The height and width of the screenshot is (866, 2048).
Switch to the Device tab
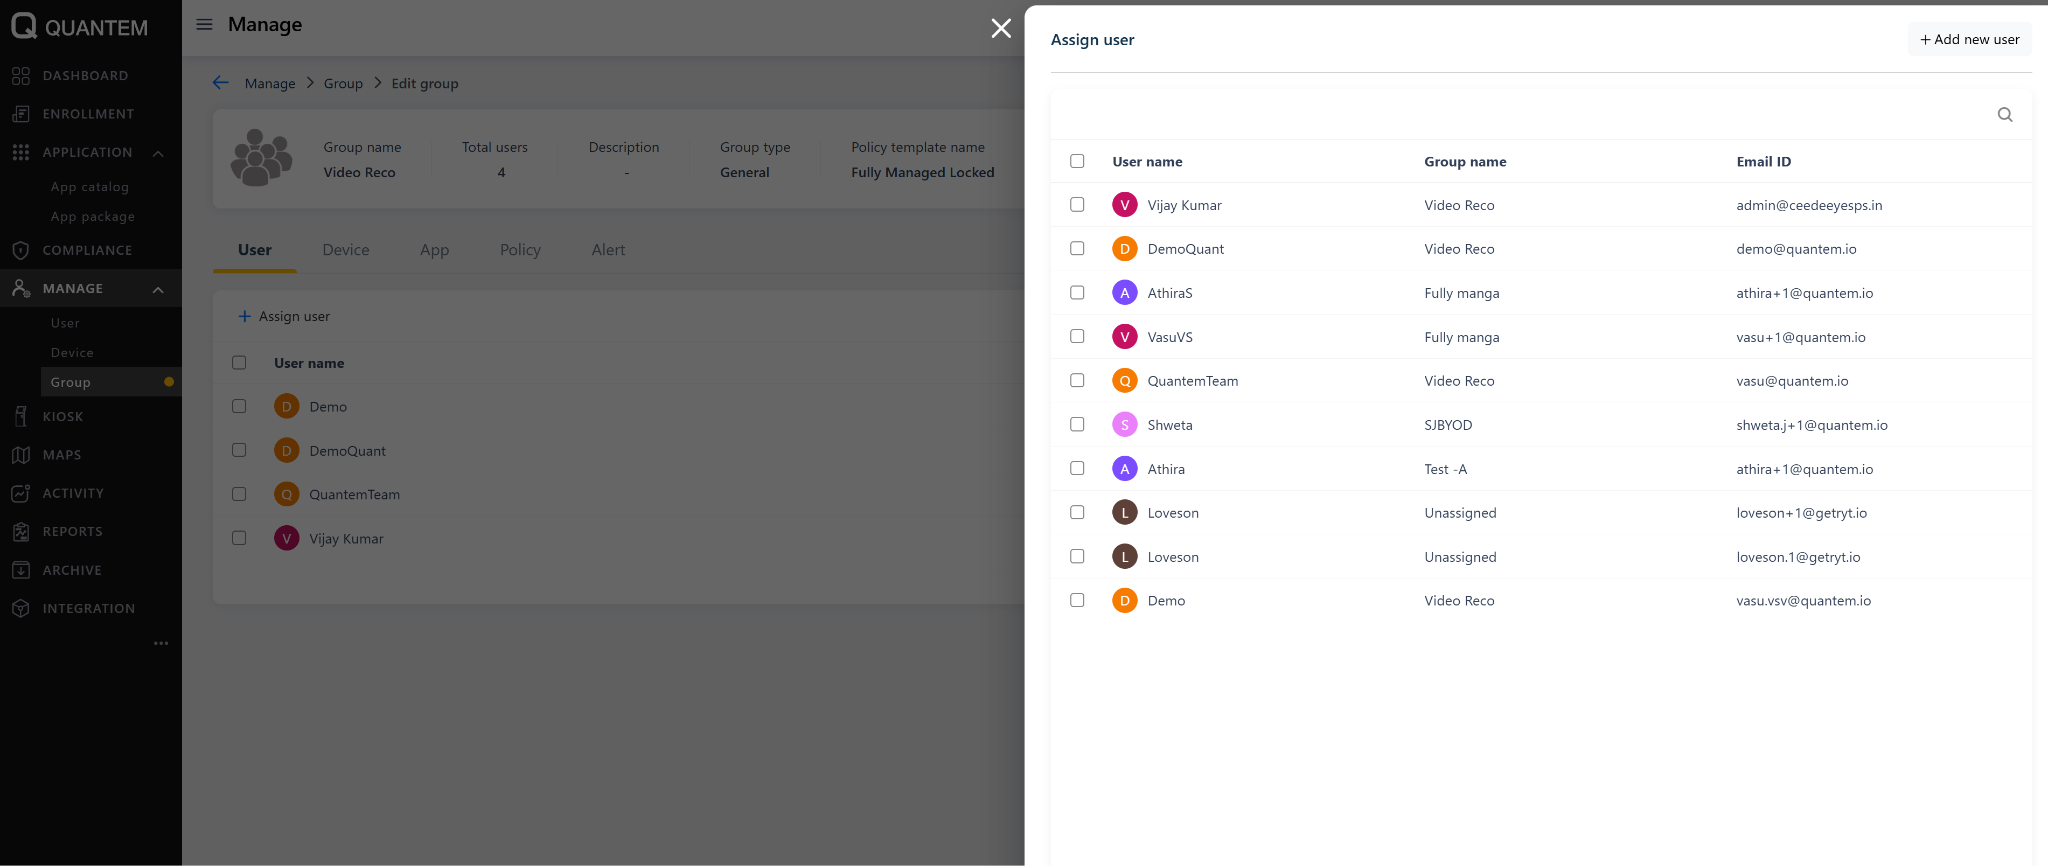pyautogui.click(x=346, y=250)
